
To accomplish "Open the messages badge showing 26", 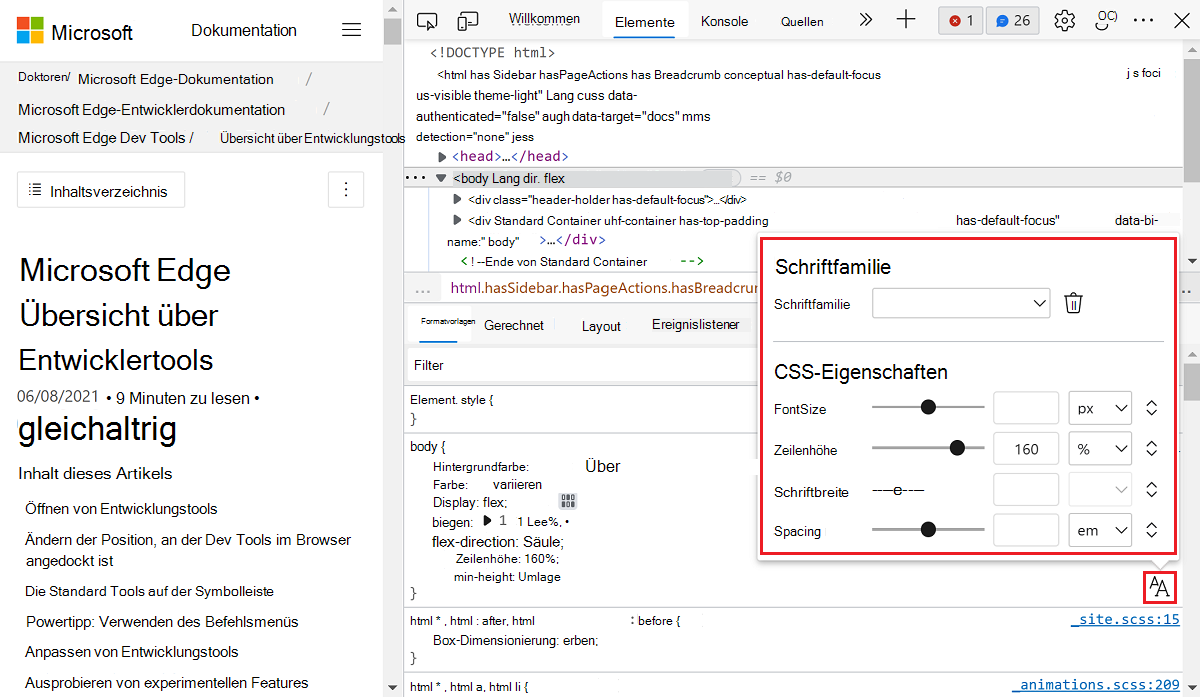I will point(1013,20).
